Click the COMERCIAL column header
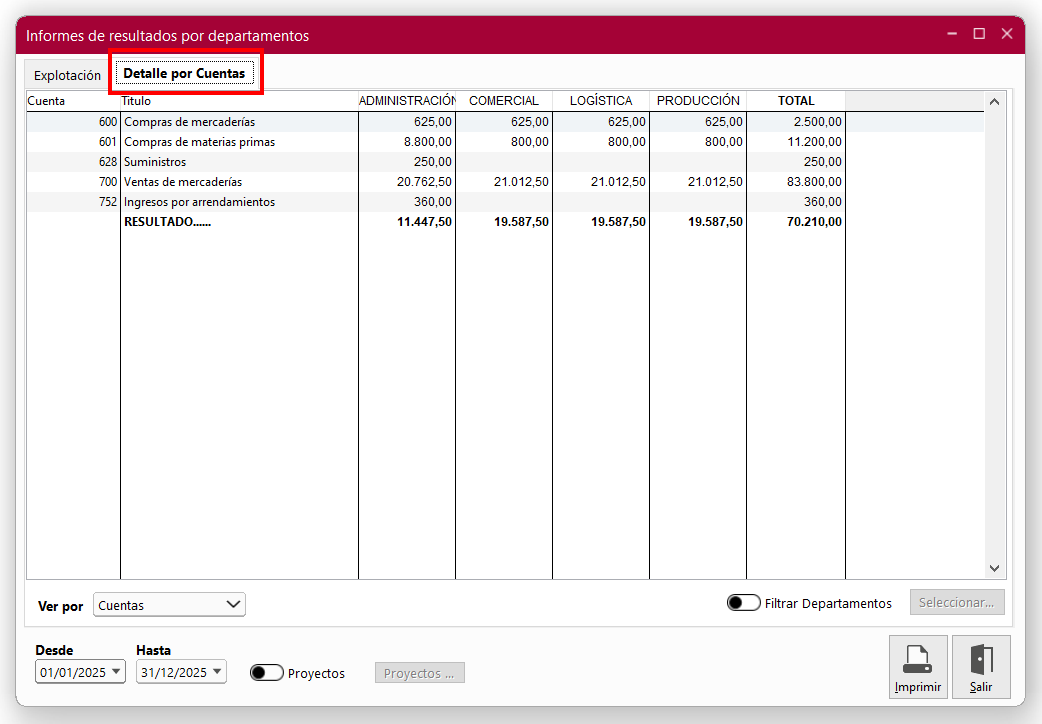 [x=503, y=101]
